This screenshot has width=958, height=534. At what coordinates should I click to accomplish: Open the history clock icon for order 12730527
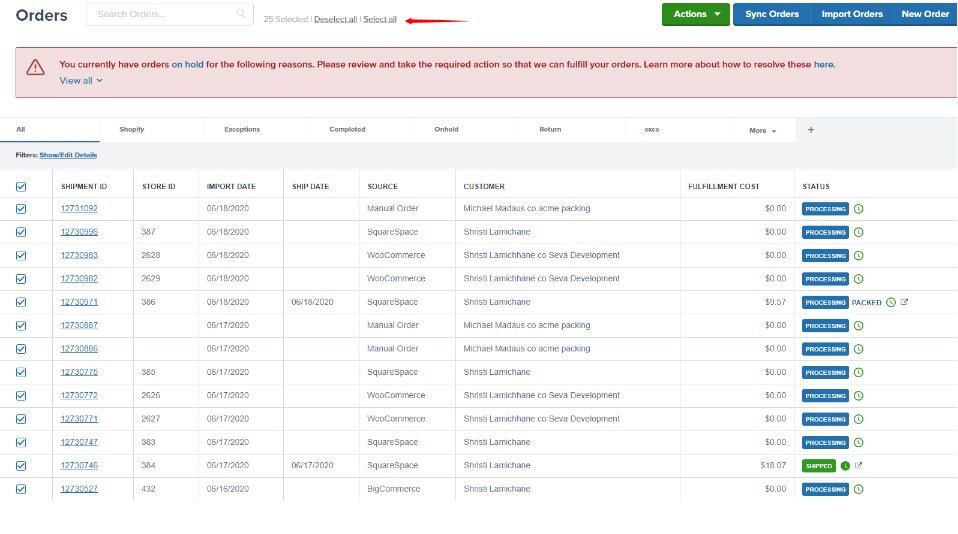[858, 489]
